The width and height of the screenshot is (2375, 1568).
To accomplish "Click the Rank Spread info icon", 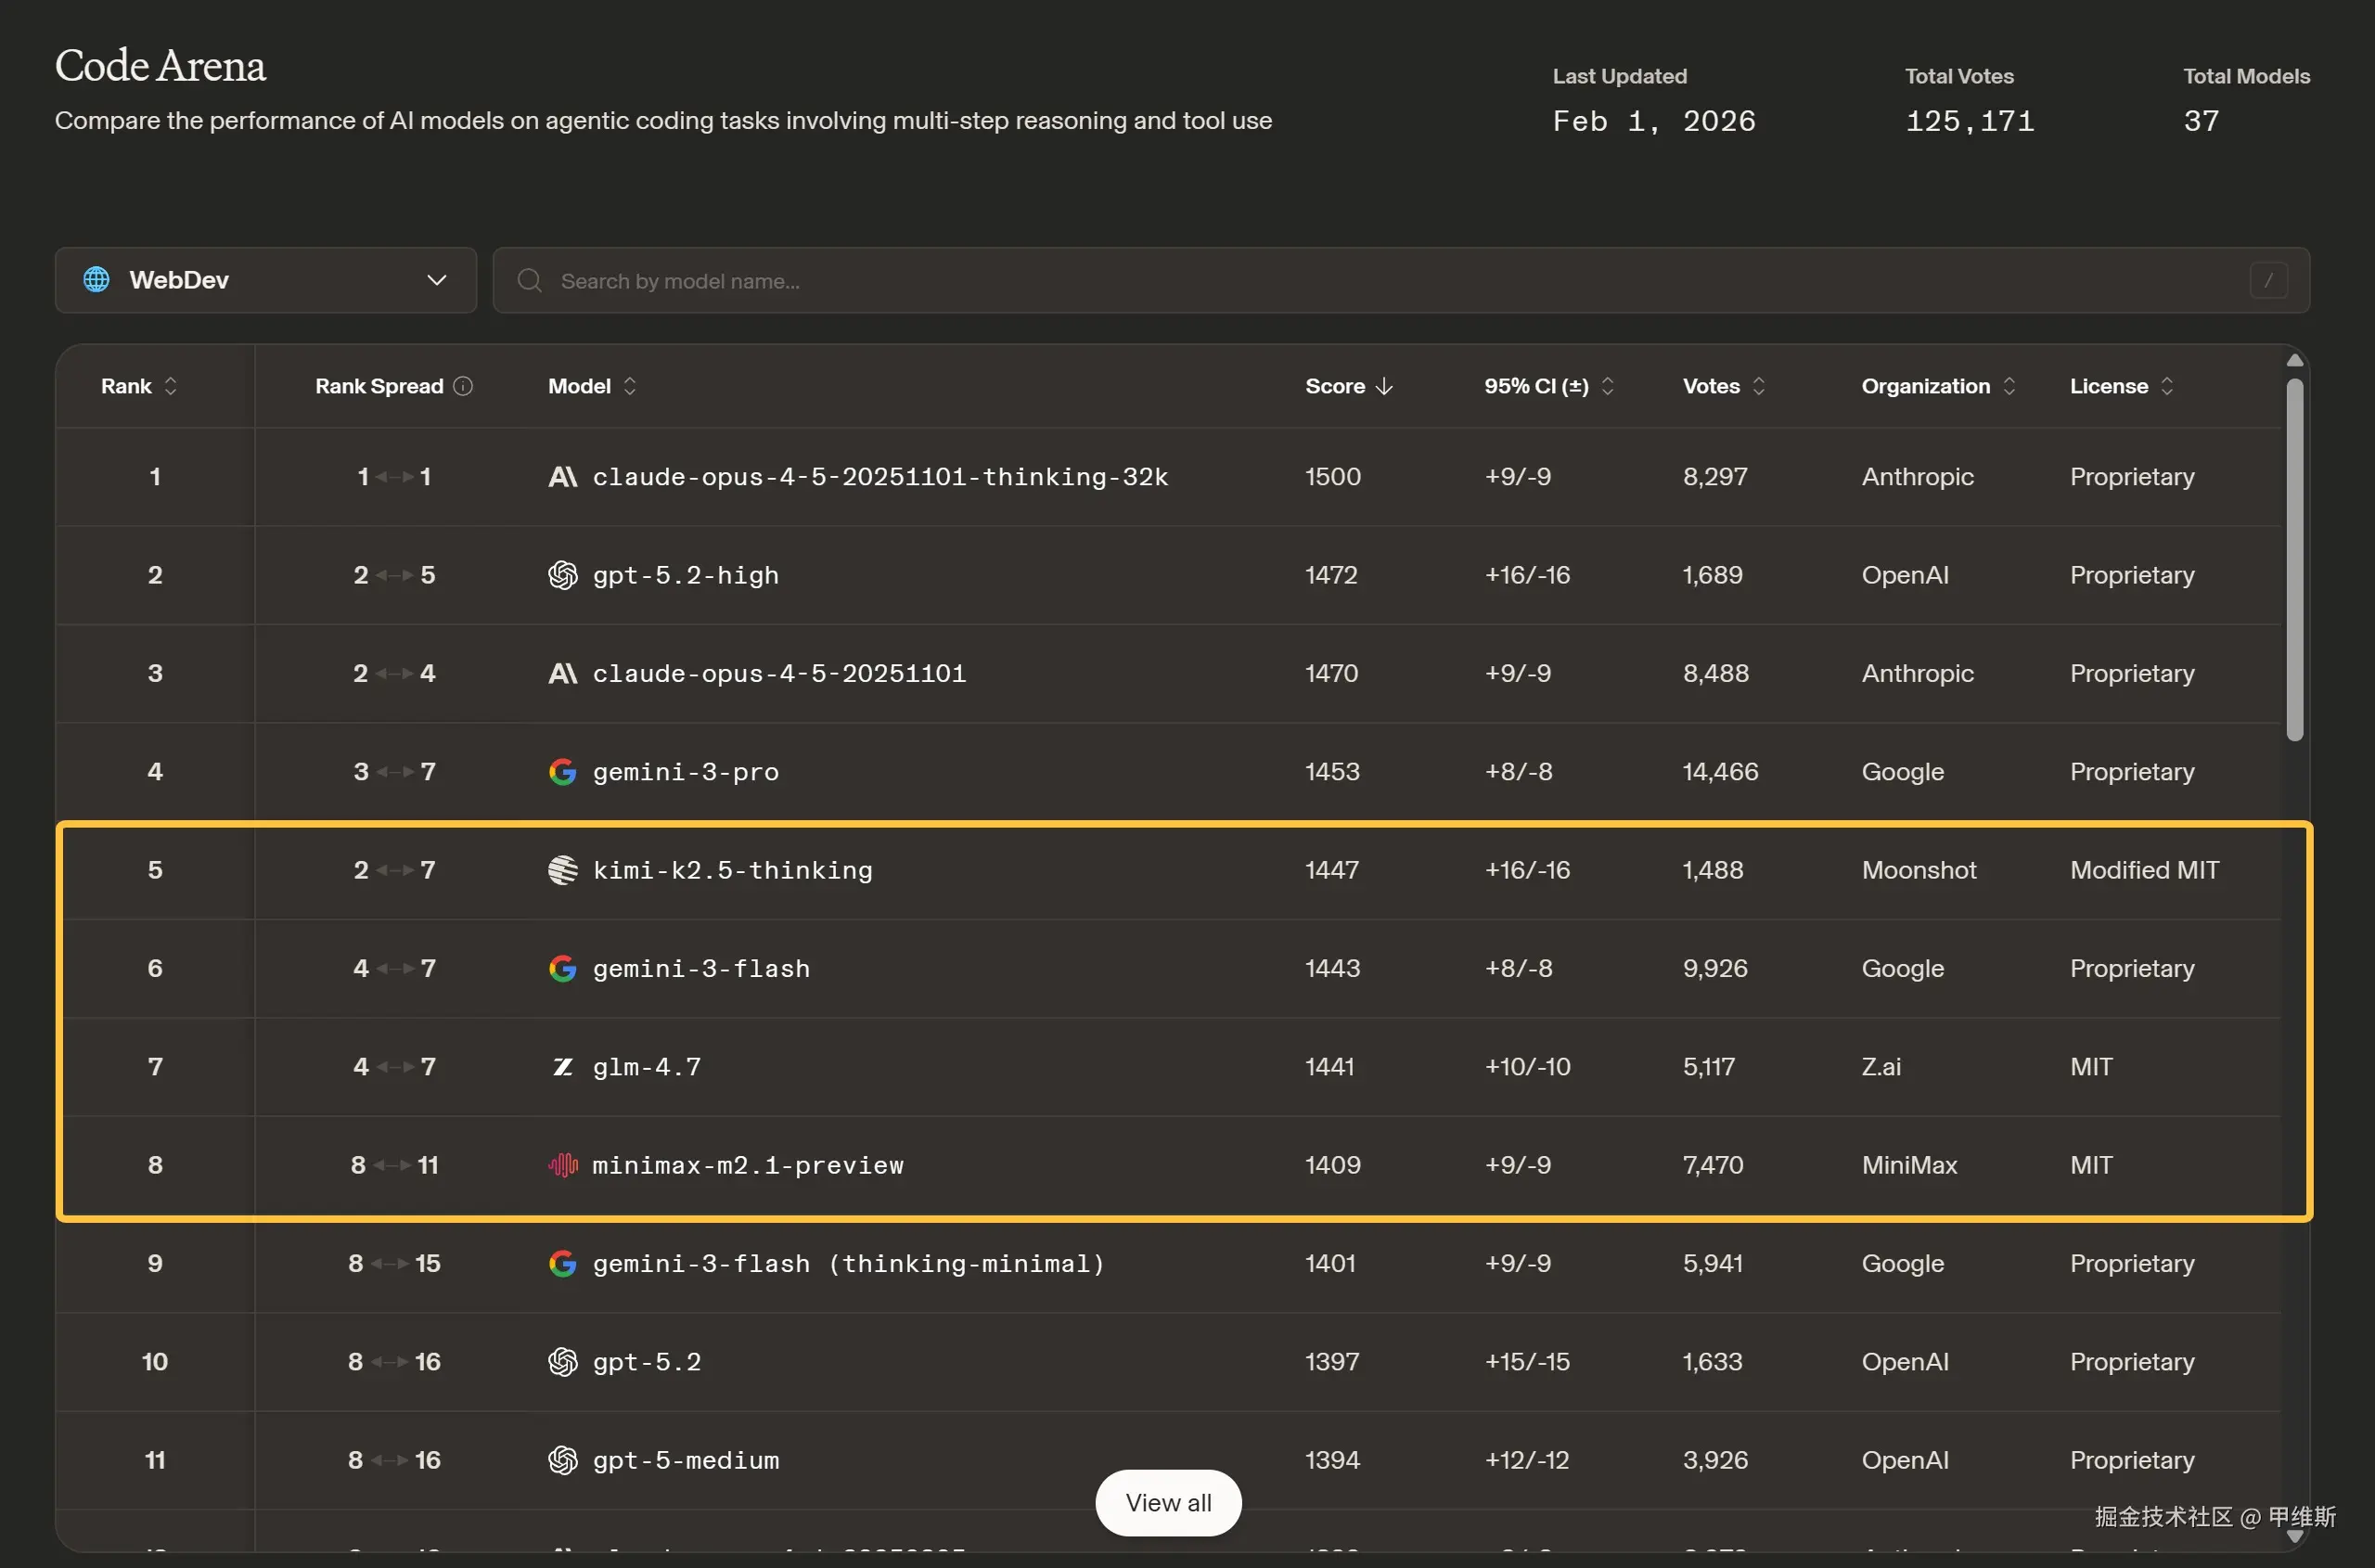I will point(463,386).
